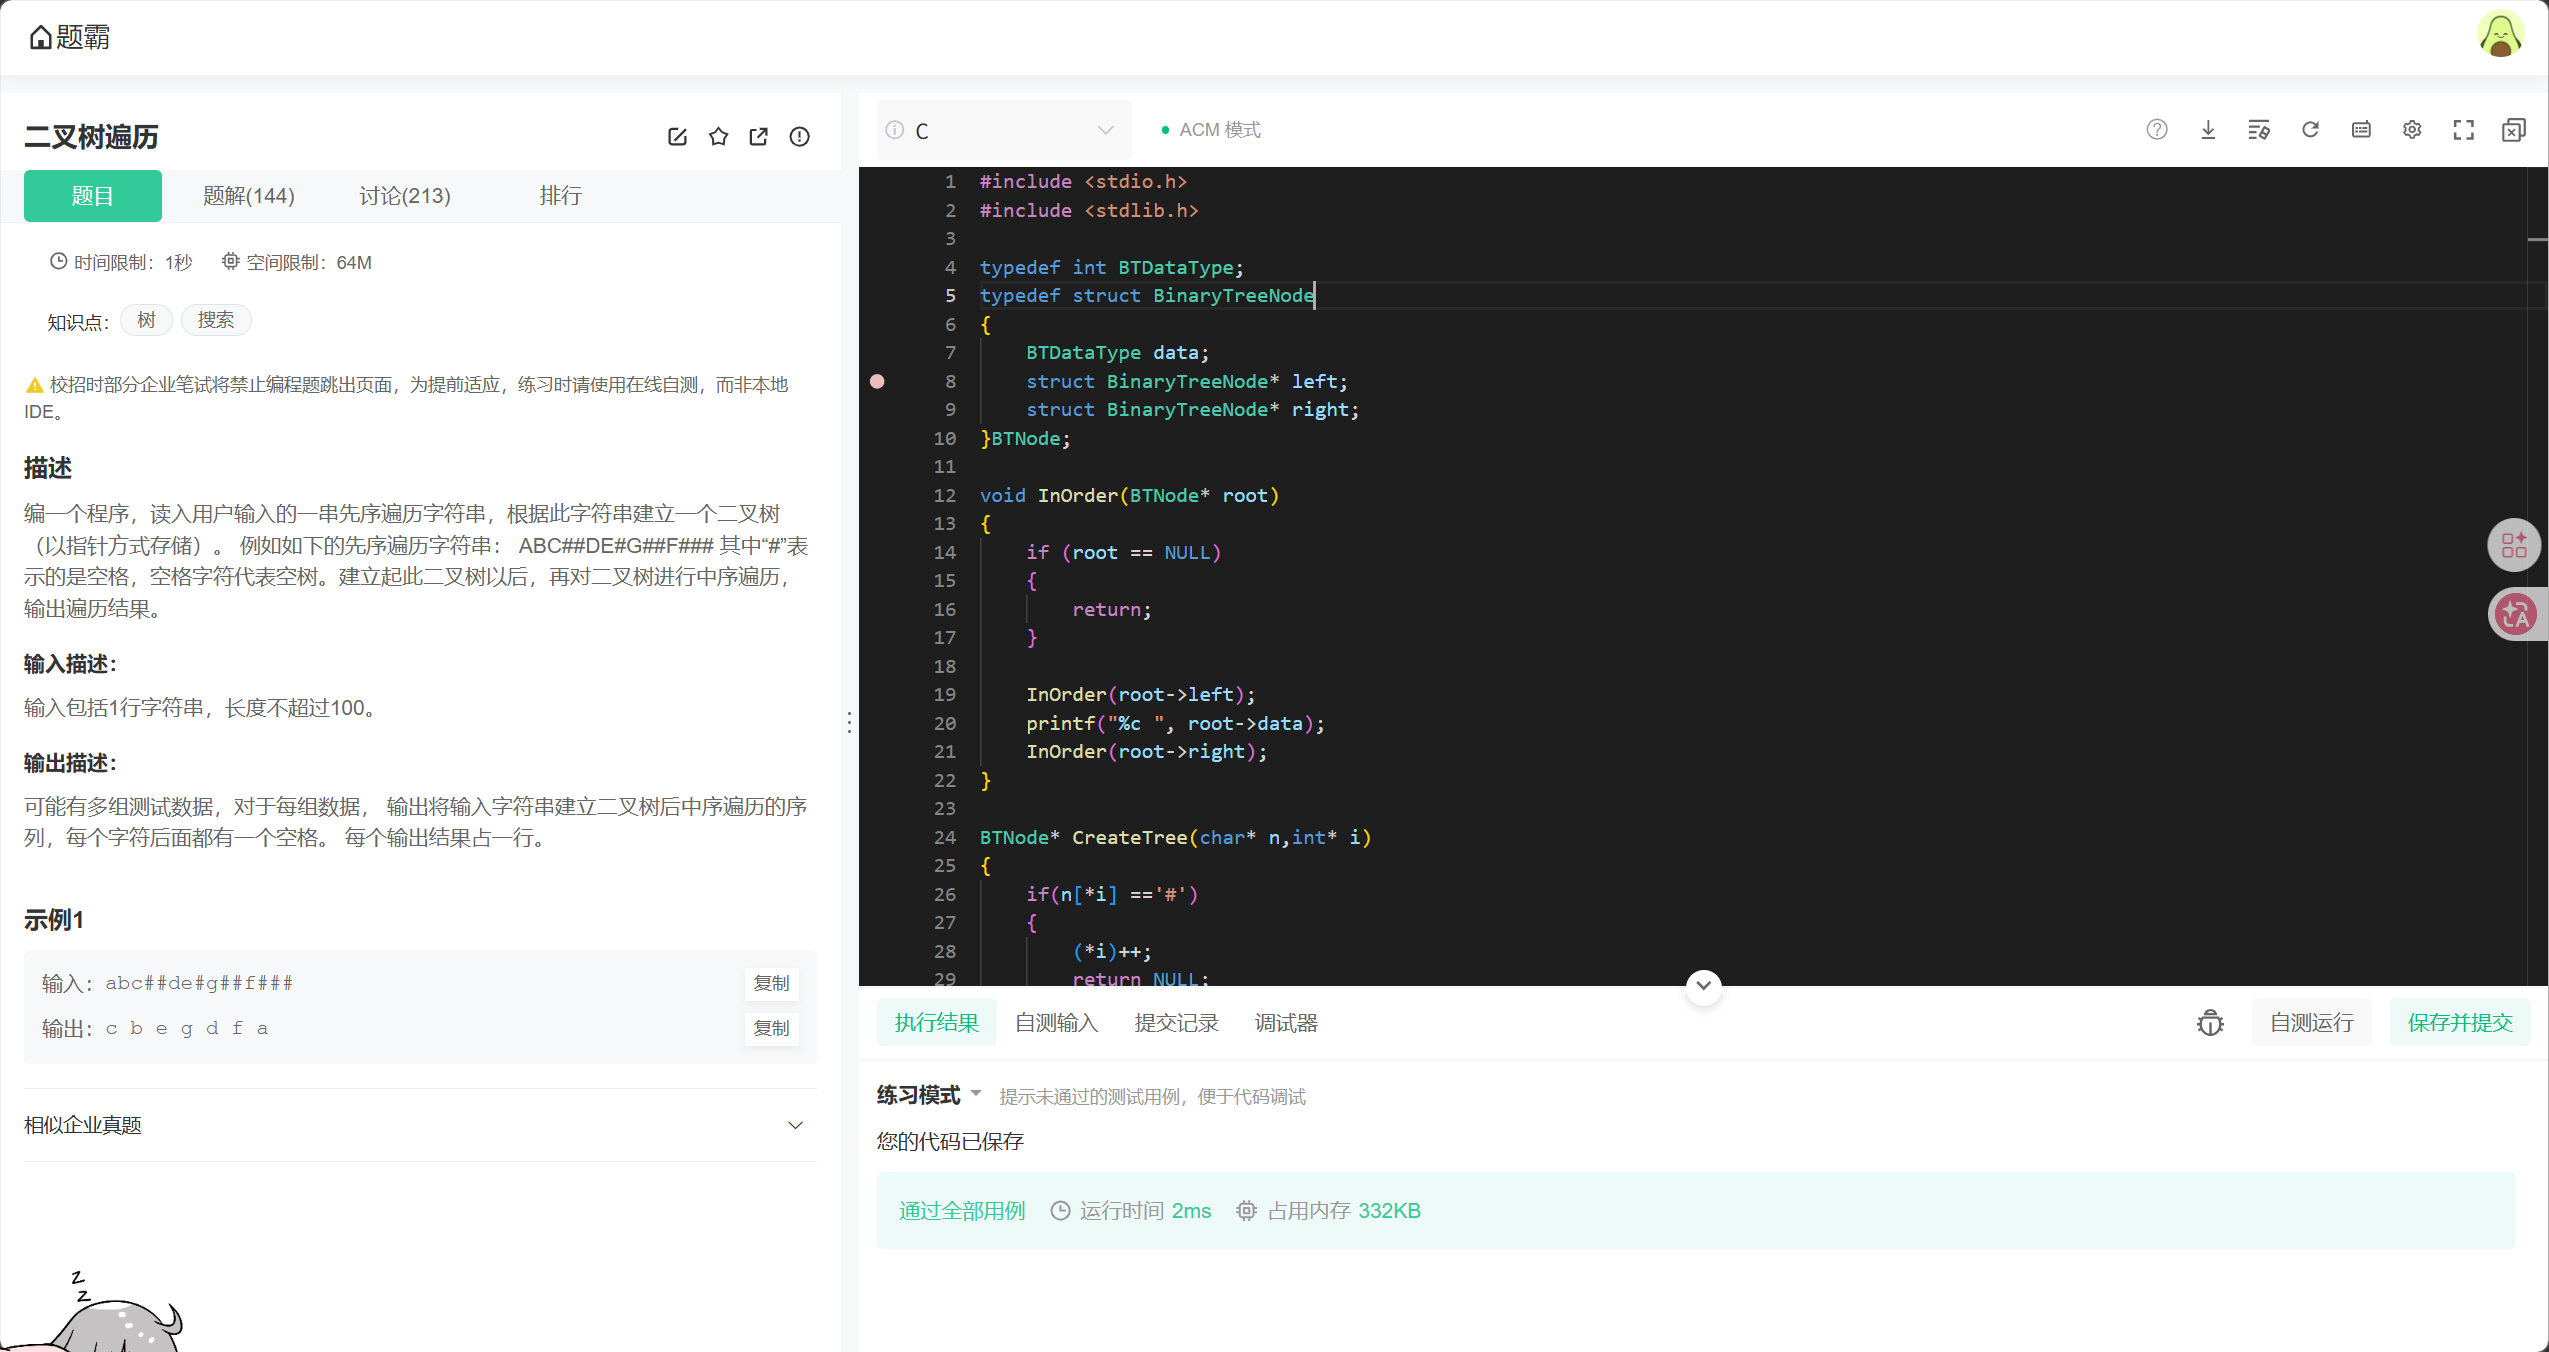Image resolution: width=2549 pixels, height=1352 pixels.
Task: Switch to the 题解(144) tab
Action: tap(248, 196)
